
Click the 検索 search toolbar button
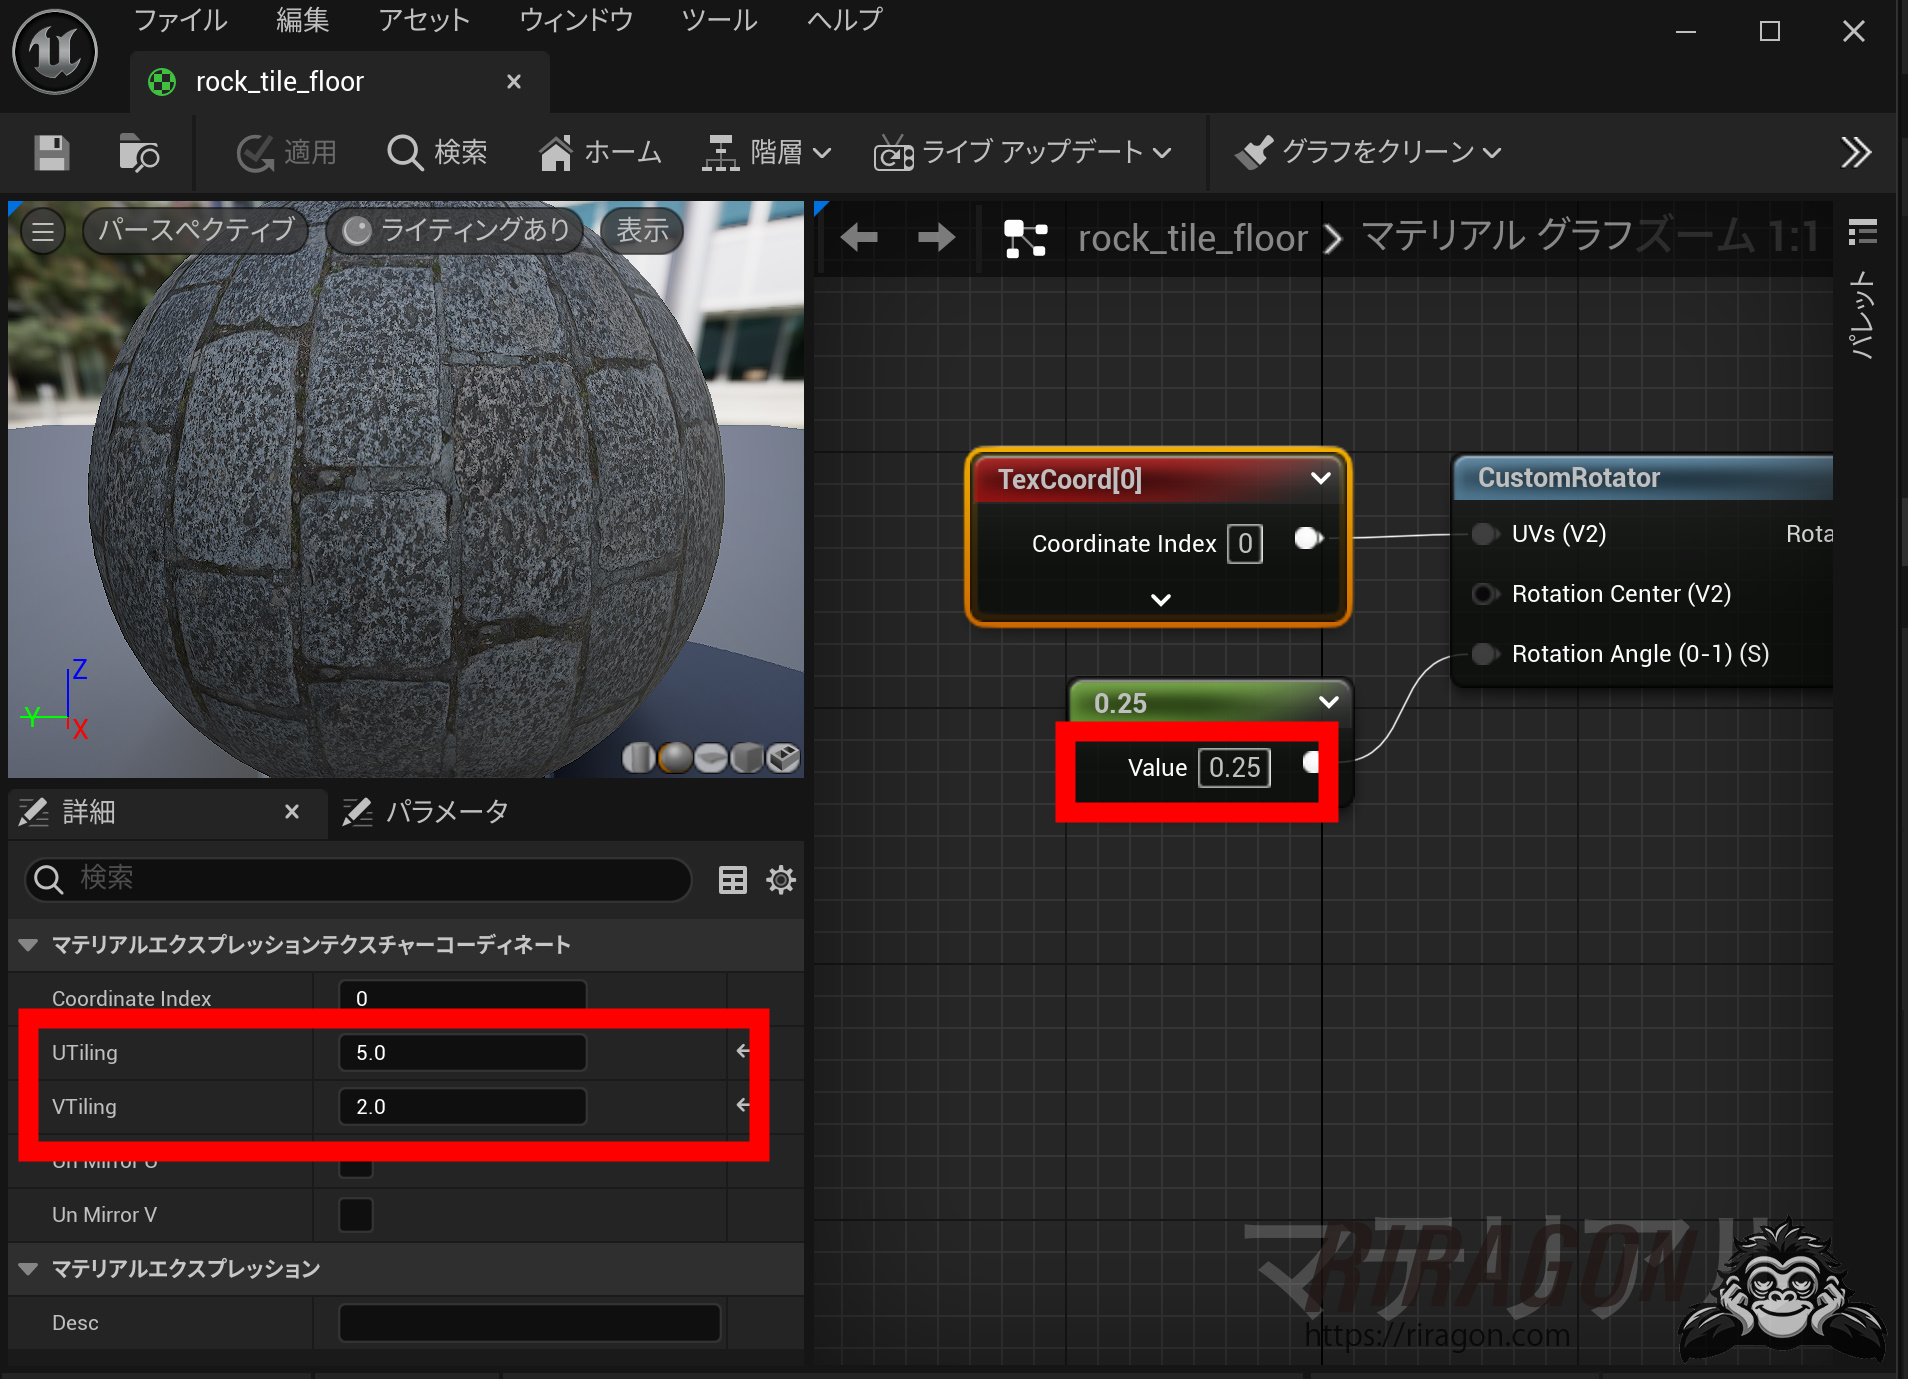[437, 153]
